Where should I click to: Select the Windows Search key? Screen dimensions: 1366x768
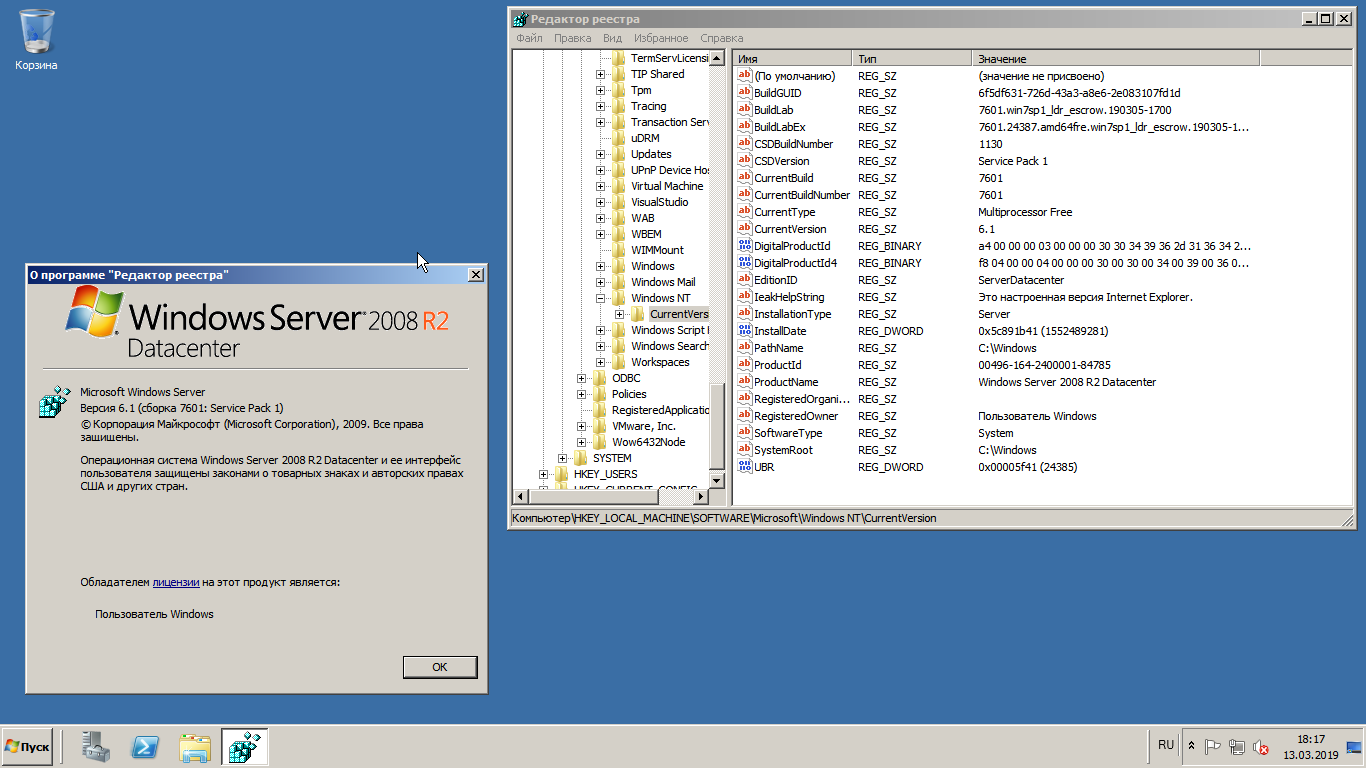(669, 346)
